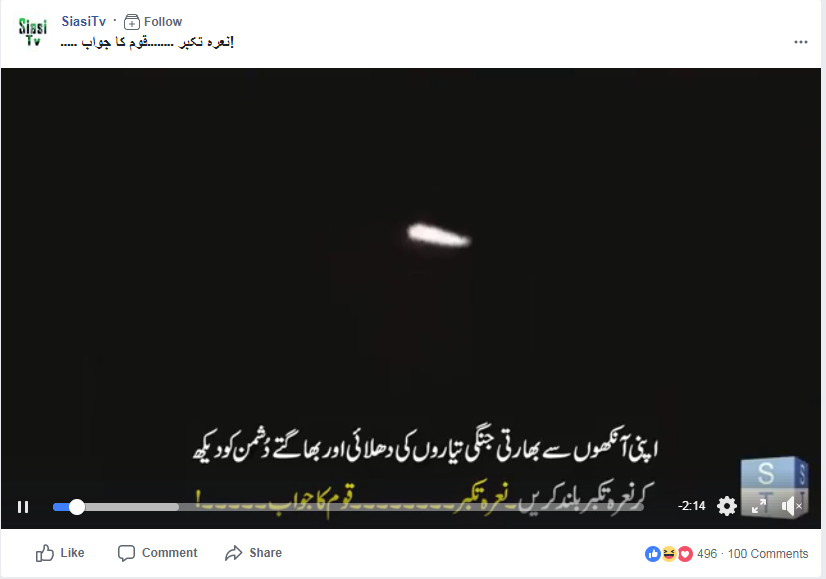Open post options three-dot menu
The height and width of the screenshot is (579, 826).
pyautogui.click(x=801, y=42)
